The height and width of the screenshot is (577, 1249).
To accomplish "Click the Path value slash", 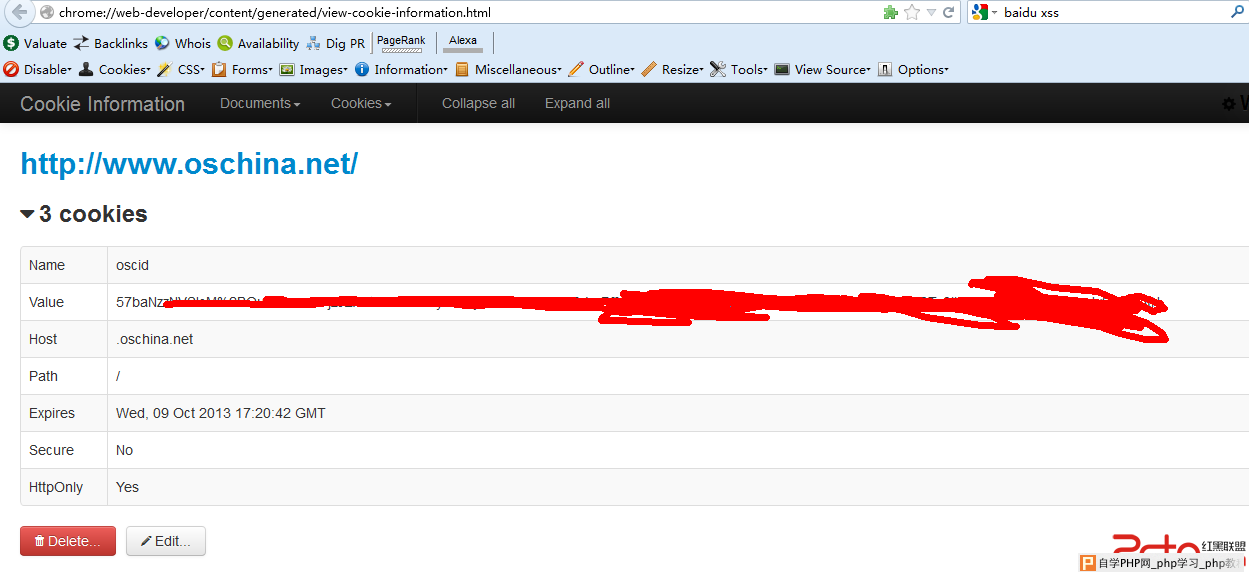I will pyautogui.click(x=118, y=376).
